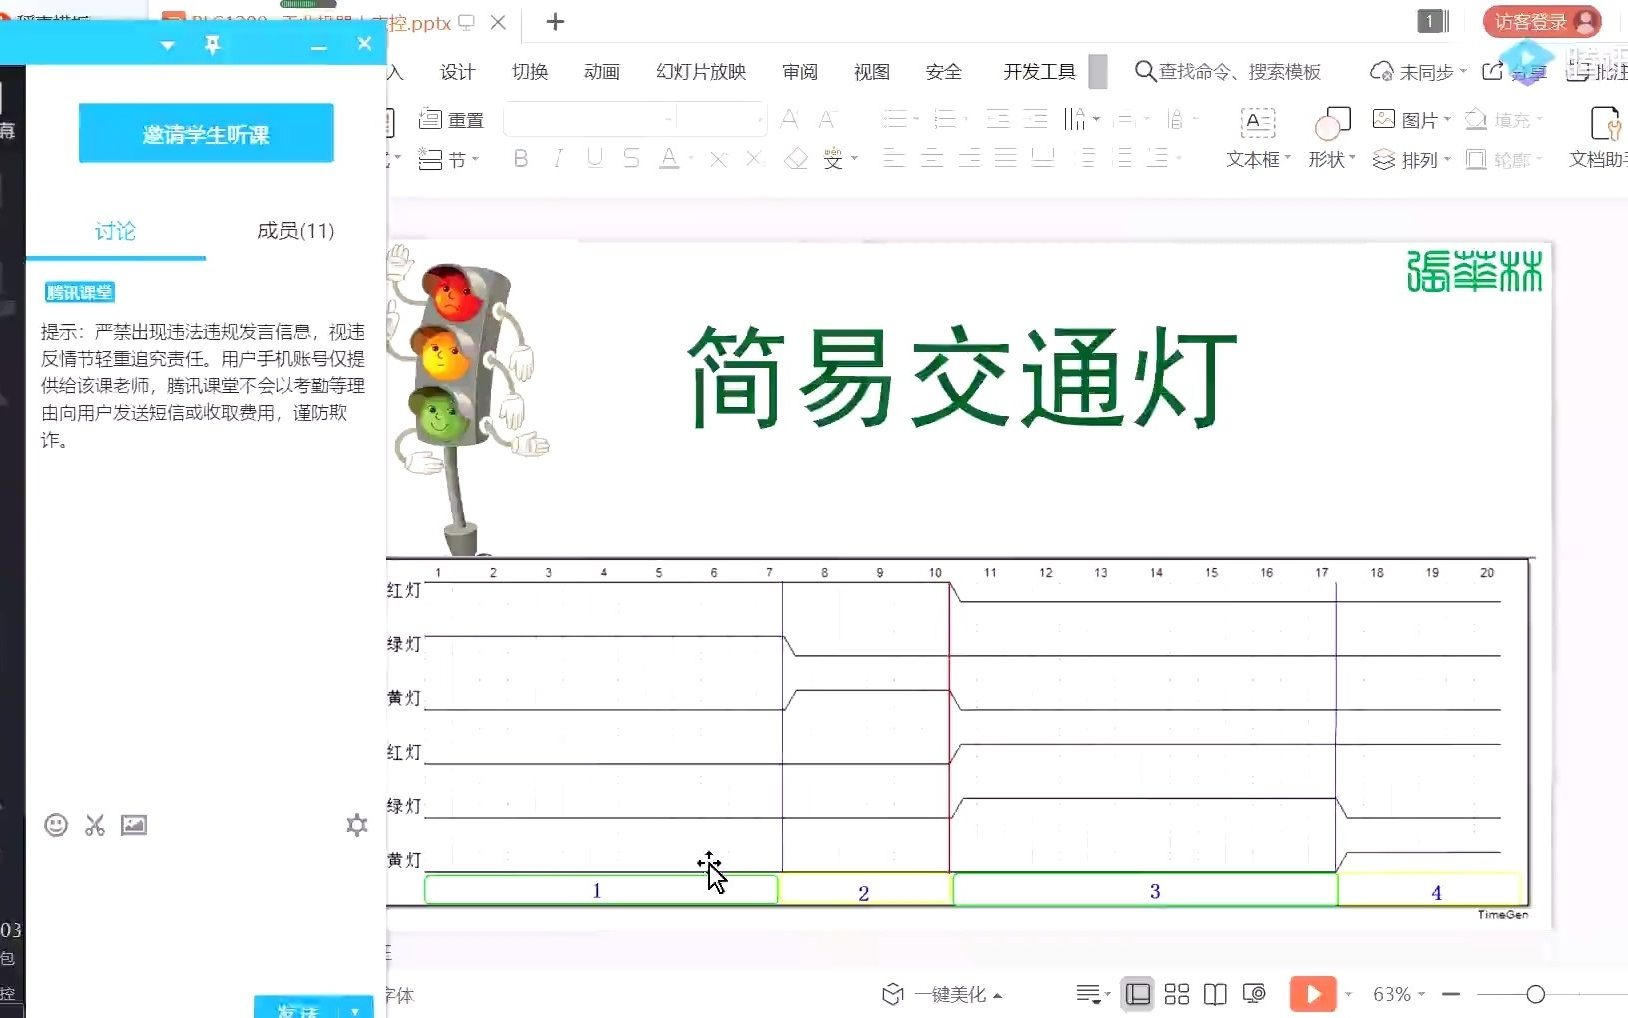The height and width of the screenshot is (1018, 1628).
Task: Open the emoji picker in chat panel
Action: [x=56, y=825]
